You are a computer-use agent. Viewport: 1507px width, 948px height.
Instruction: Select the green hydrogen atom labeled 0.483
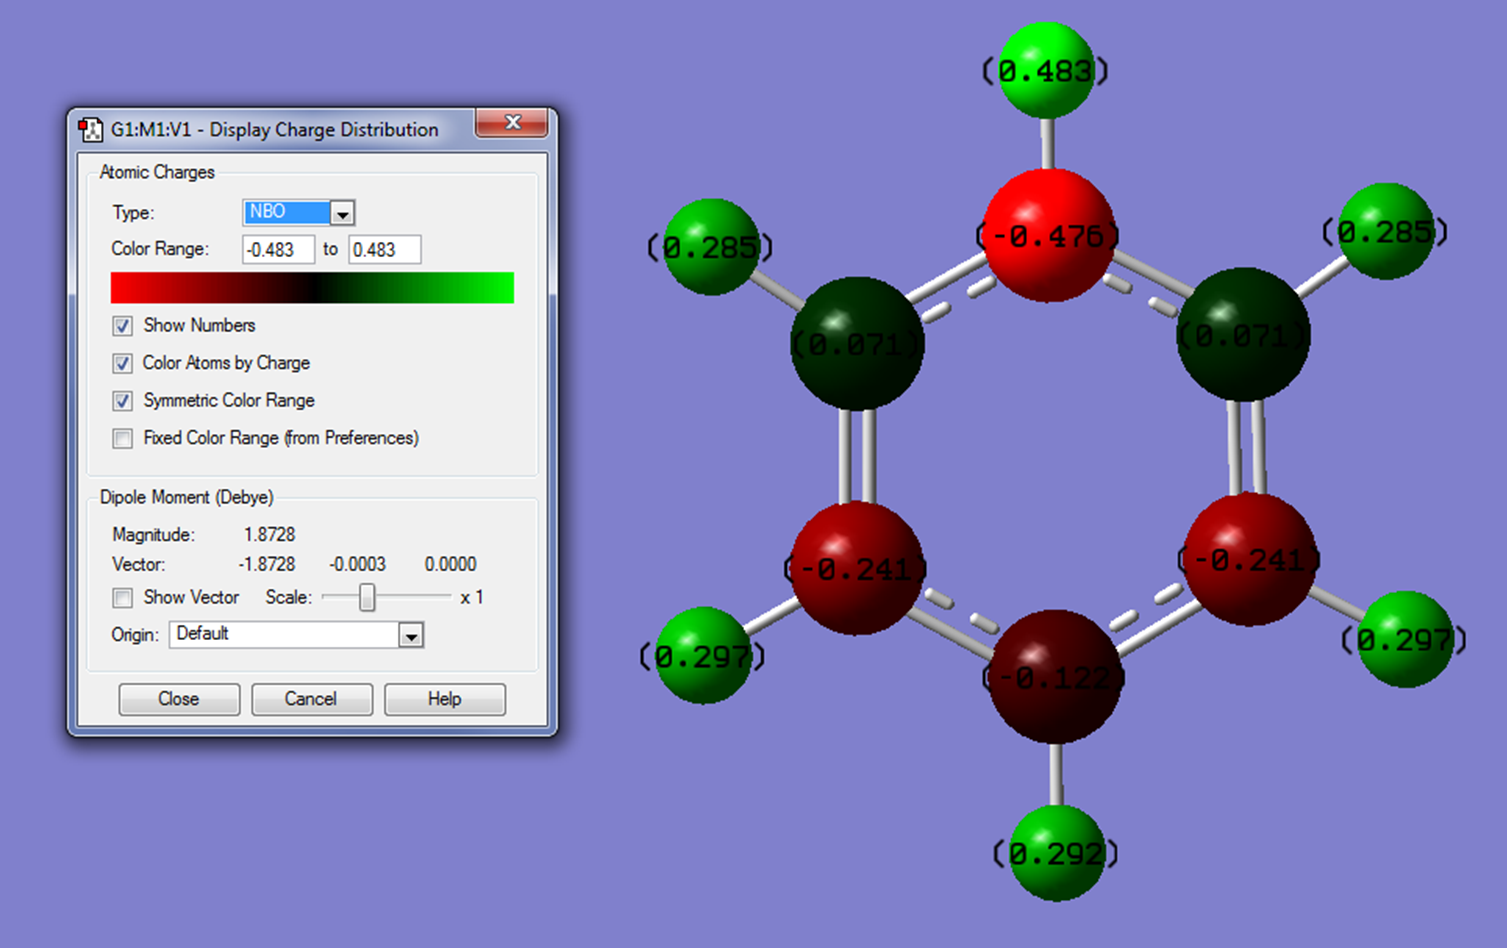pyautogui.click(x=1045, y=70)
